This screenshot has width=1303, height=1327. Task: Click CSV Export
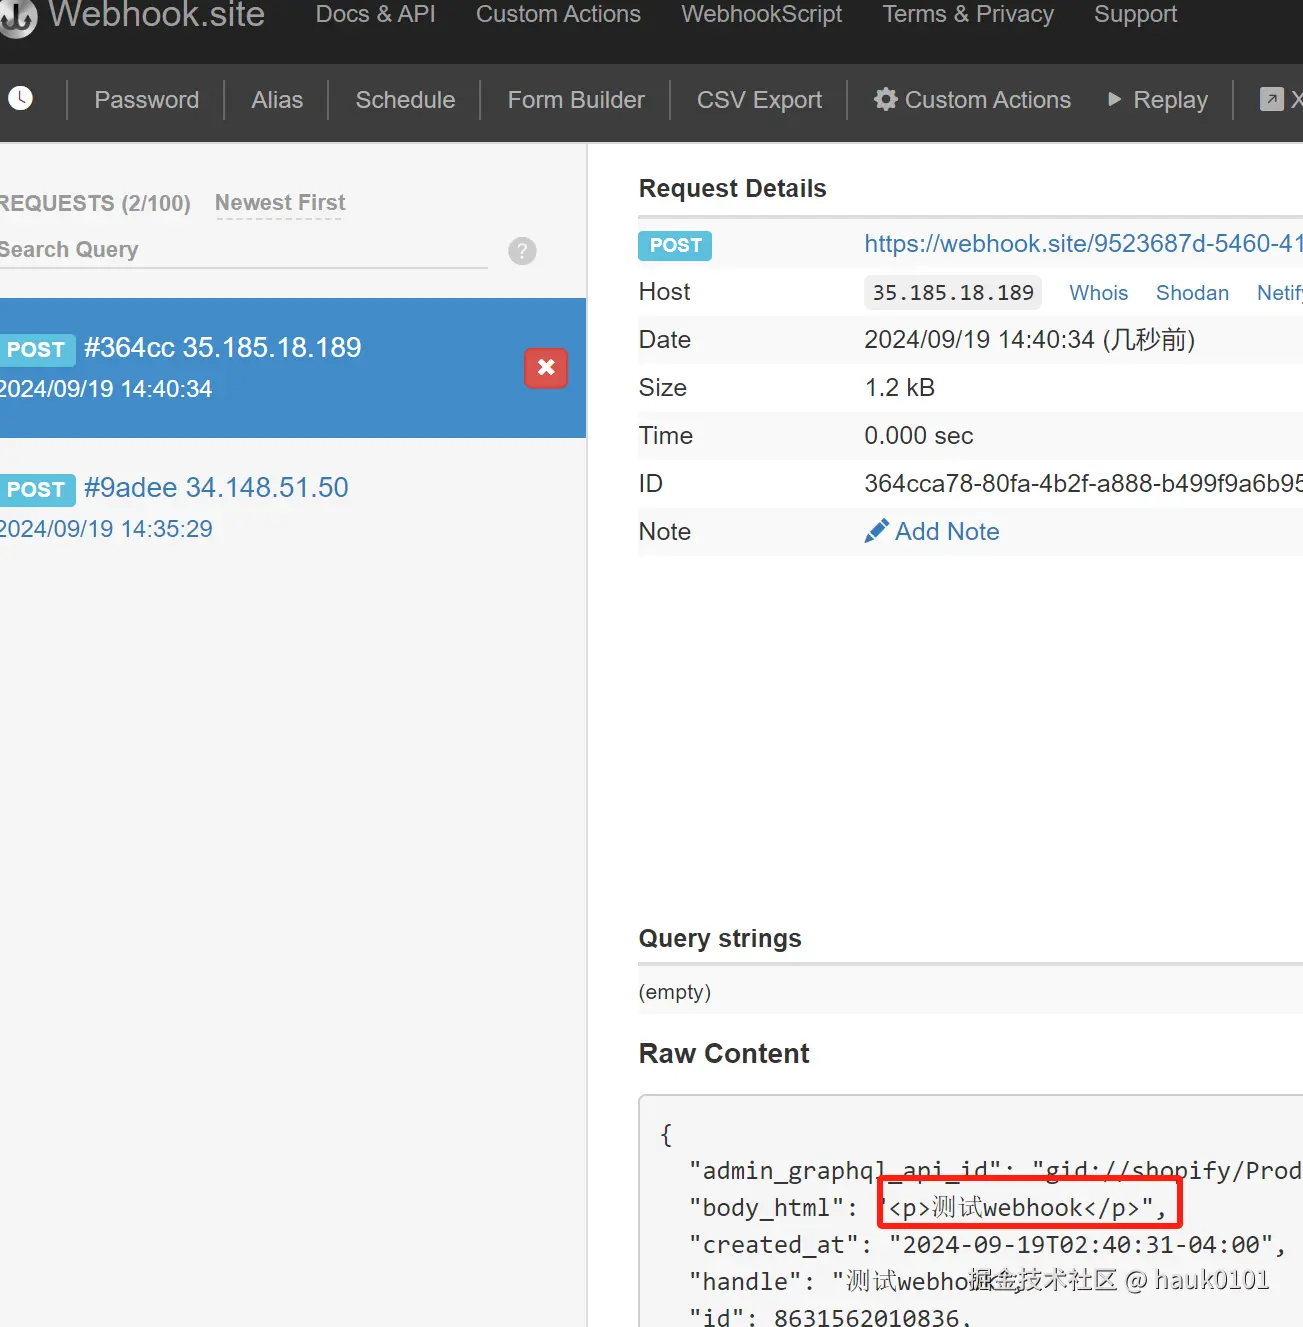(x=759, y=100)
